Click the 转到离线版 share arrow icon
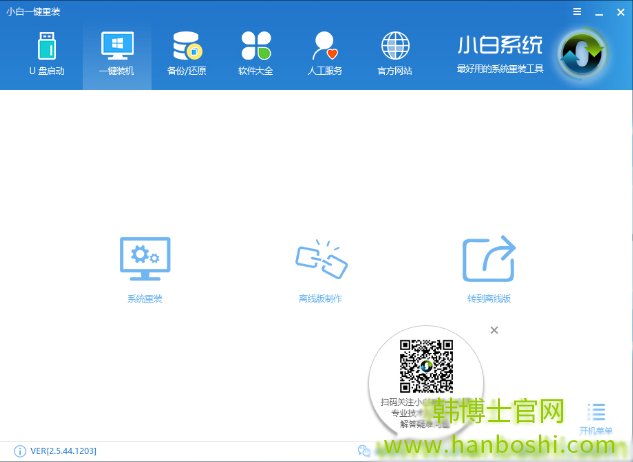The image size is (633, 462). tap(488, 260)
